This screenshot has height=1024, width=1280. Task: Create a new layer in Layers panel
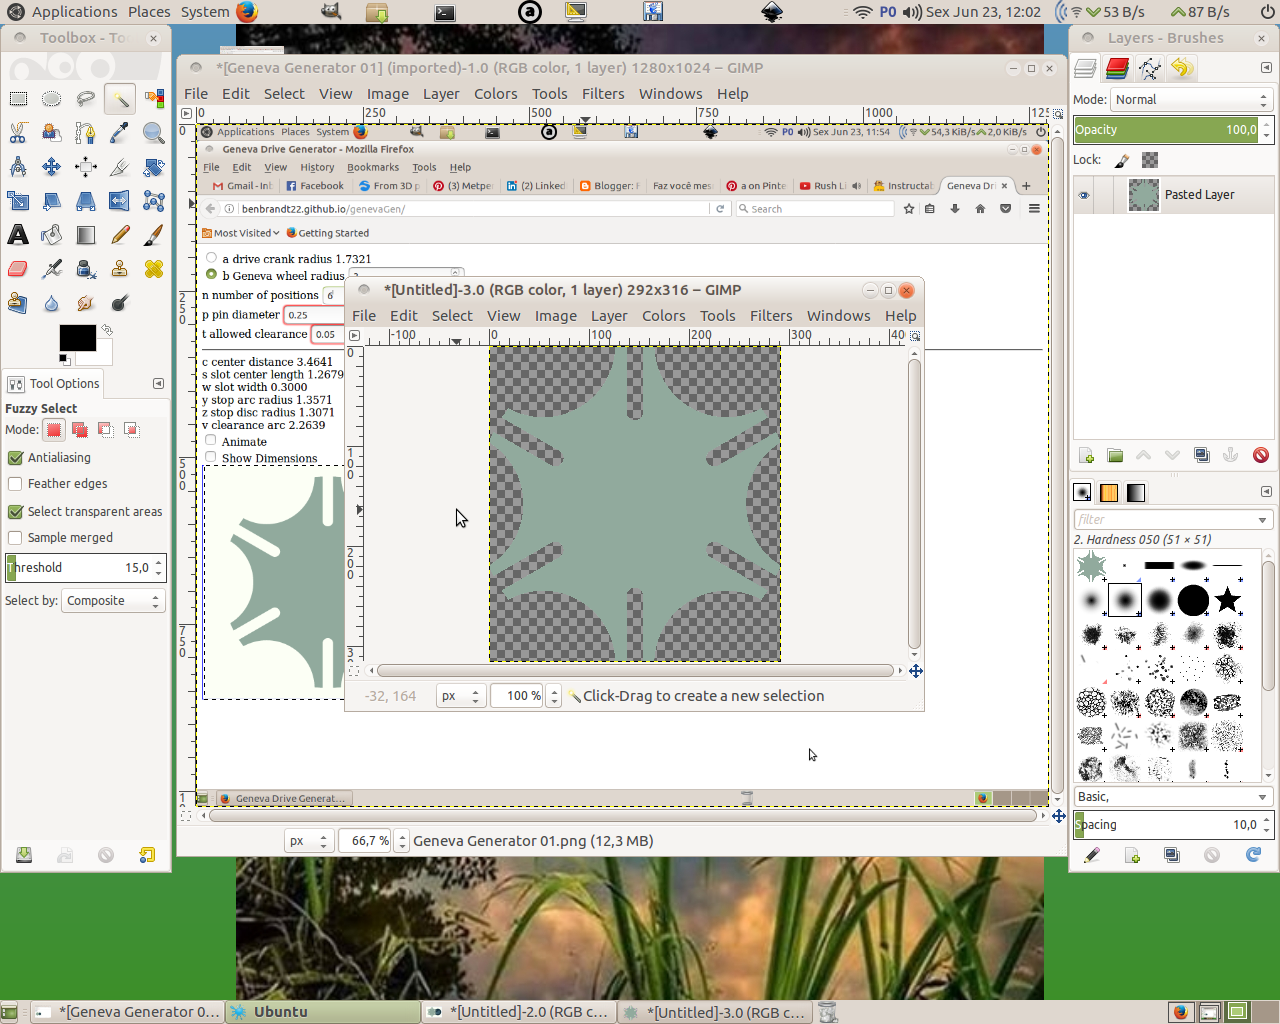tap(1087, 456)
